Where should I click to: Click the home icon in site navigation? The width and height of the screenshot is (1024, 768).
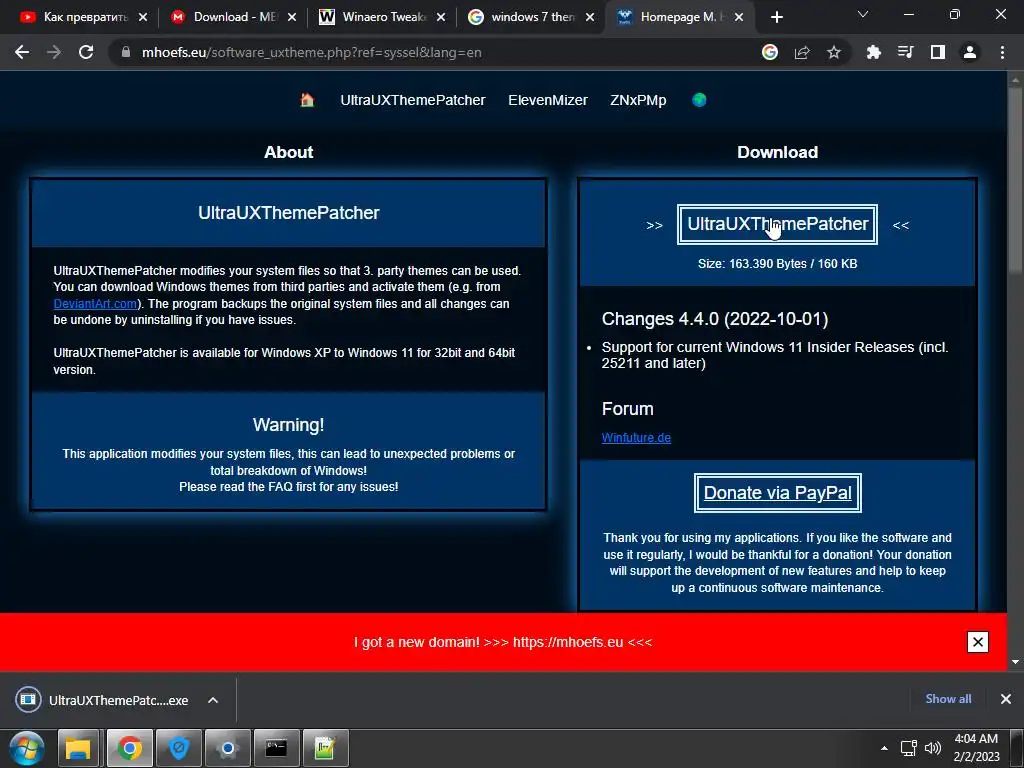click(307, 100)
